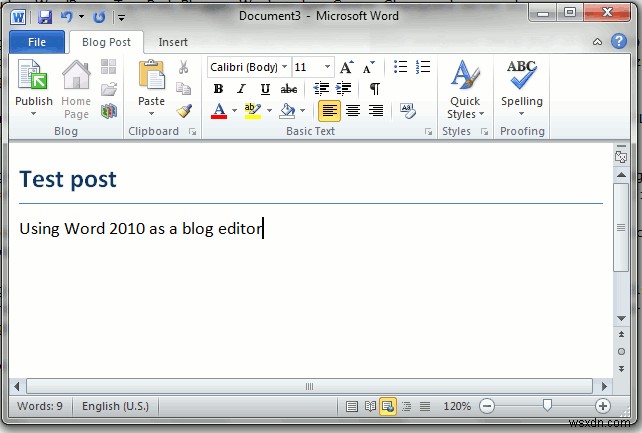642x433 pixels.
Task: Click the Copy icon
Action: point(183,88)
